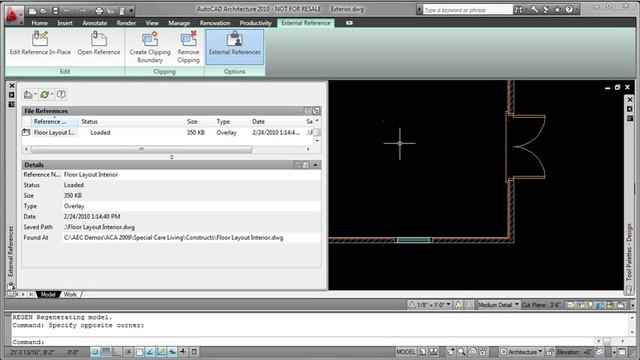Screen dimensions: 640x360
Task: Click green Refresh icon in palette
Action: click(44, 95)
